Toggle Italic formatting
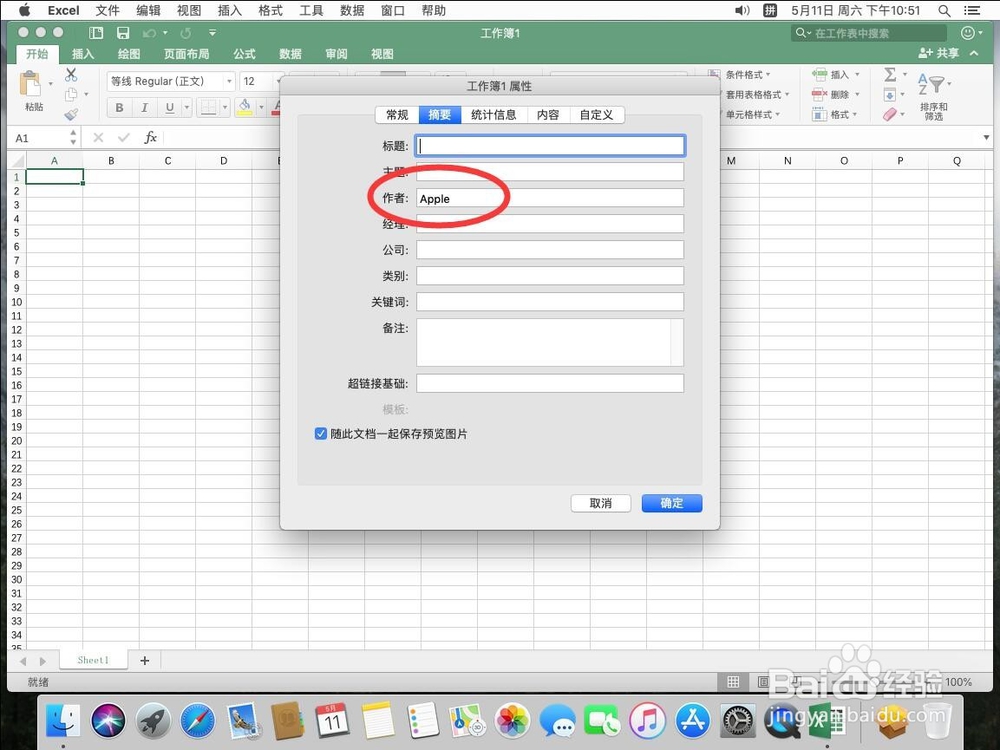This screenshot has width=1000, height=750. [144, 107]
